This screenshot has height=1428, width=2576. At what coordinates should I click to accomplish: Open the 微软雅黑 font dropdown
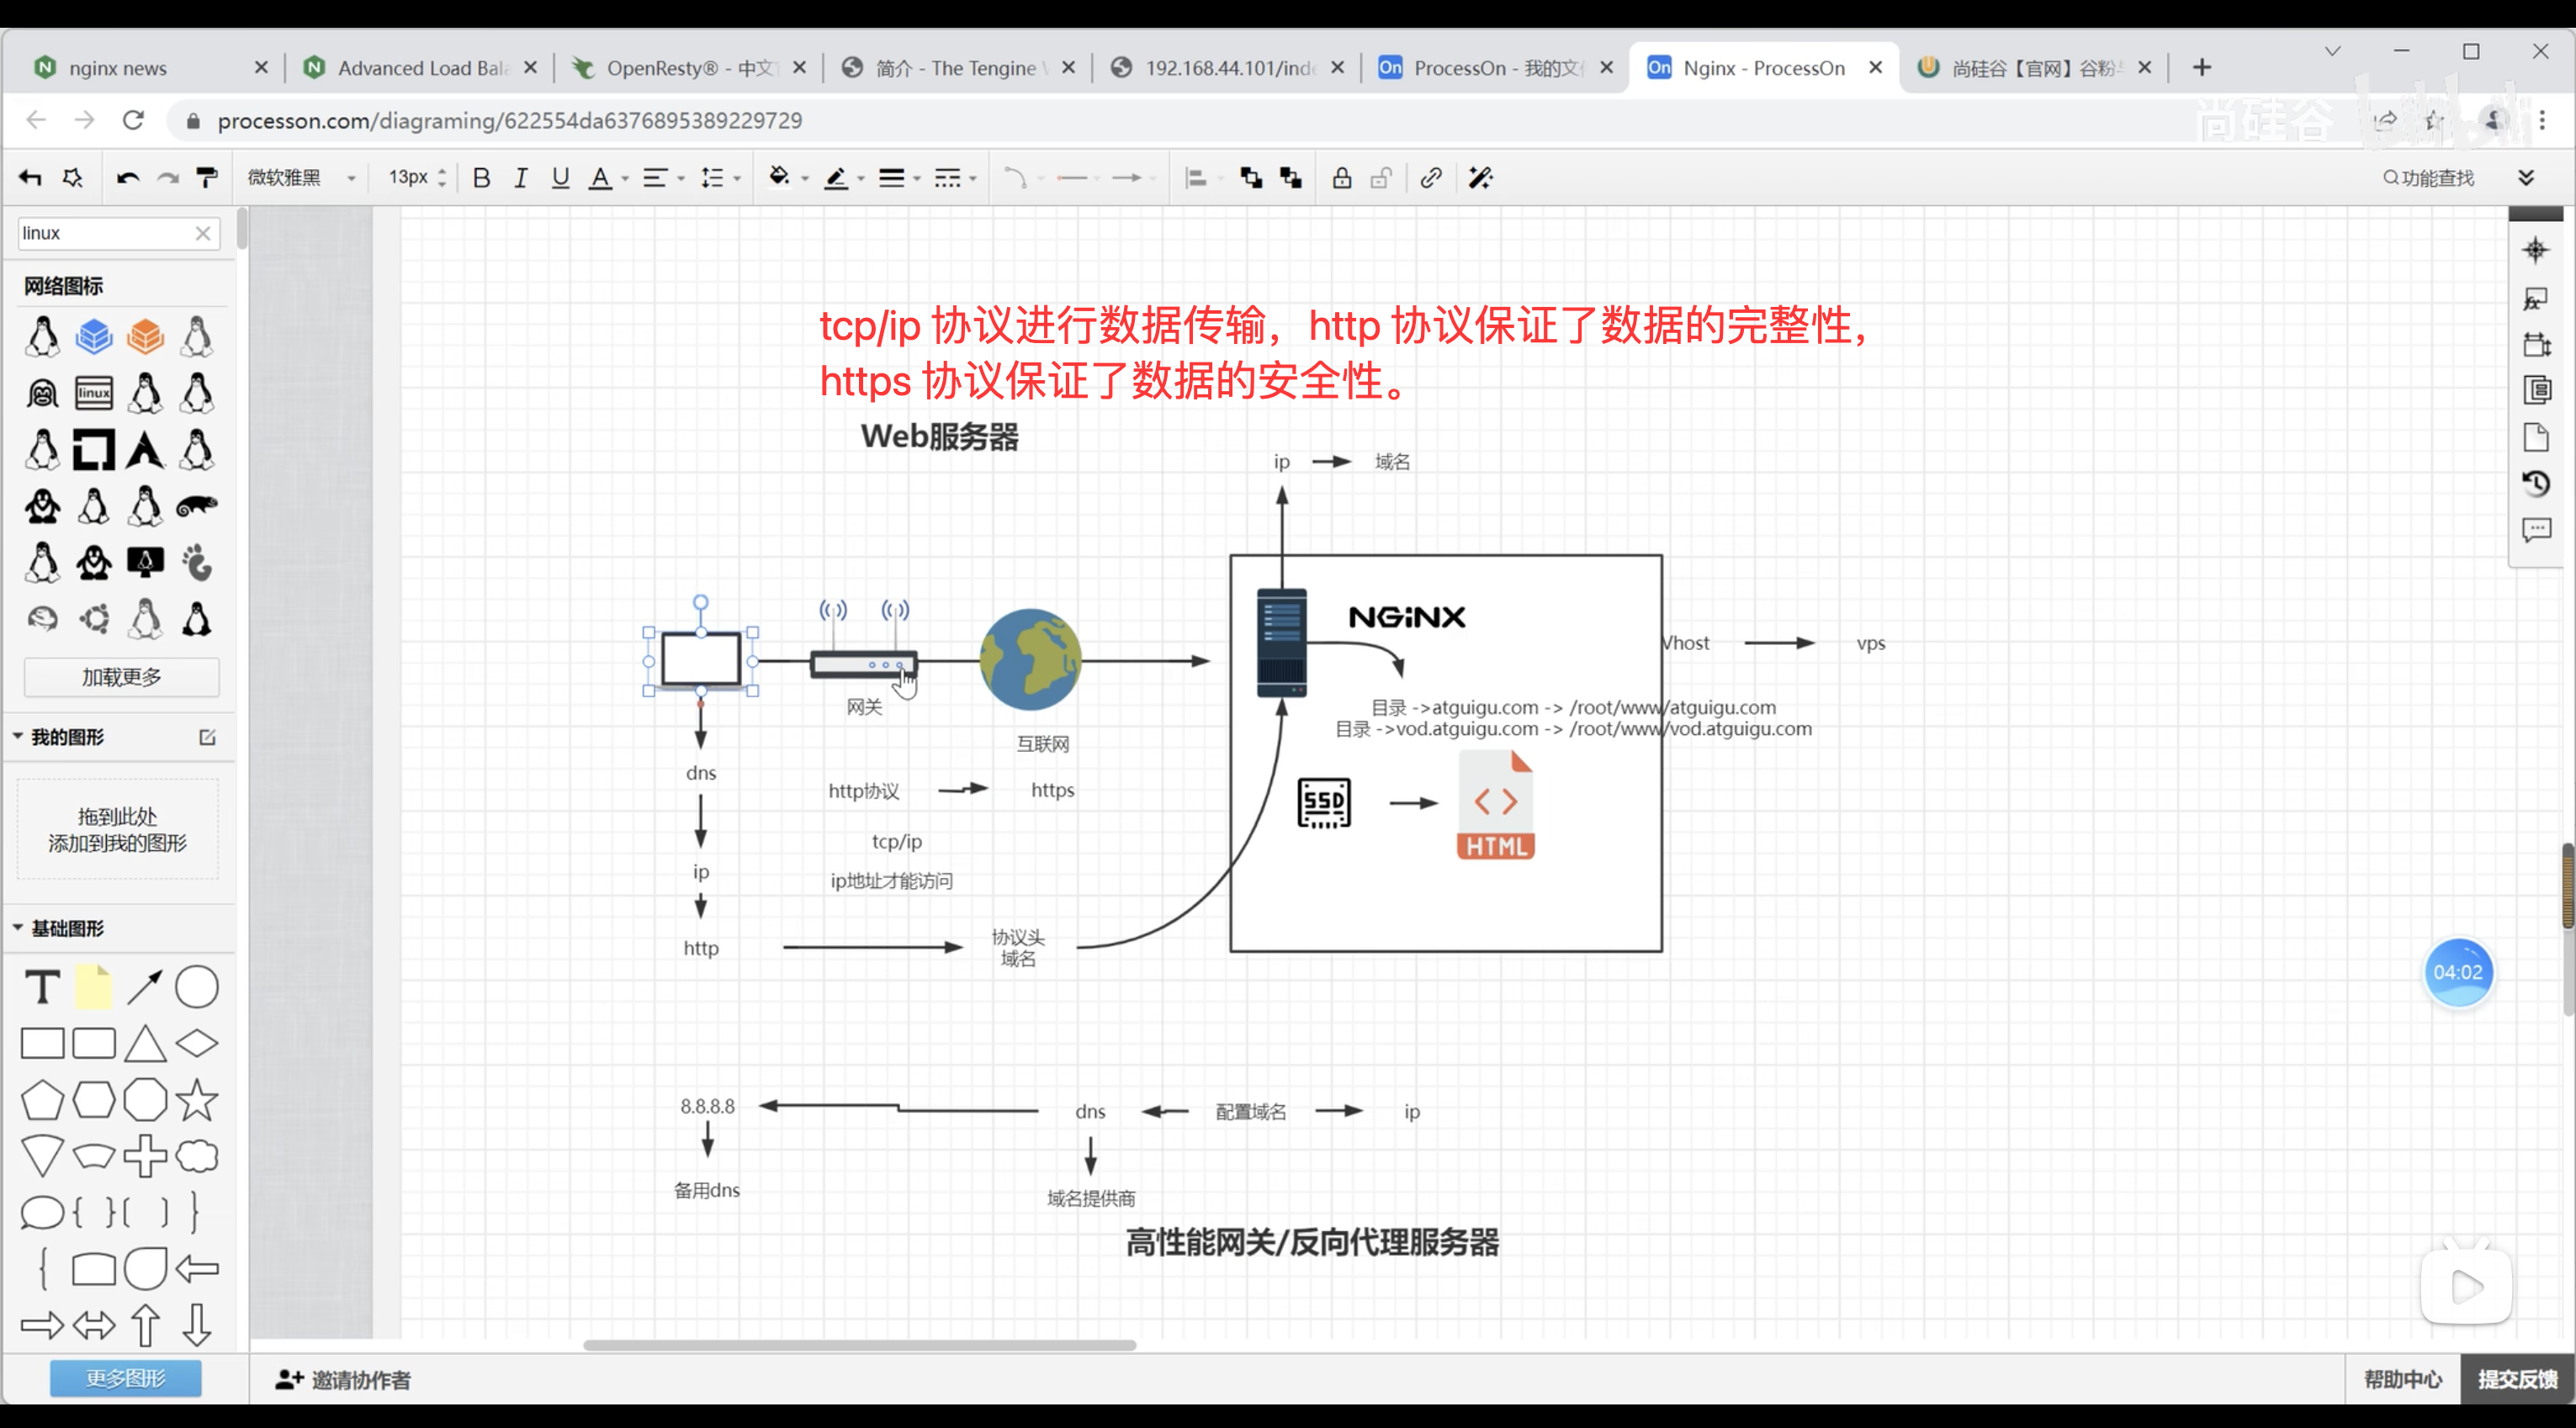(x=301, y=178)
